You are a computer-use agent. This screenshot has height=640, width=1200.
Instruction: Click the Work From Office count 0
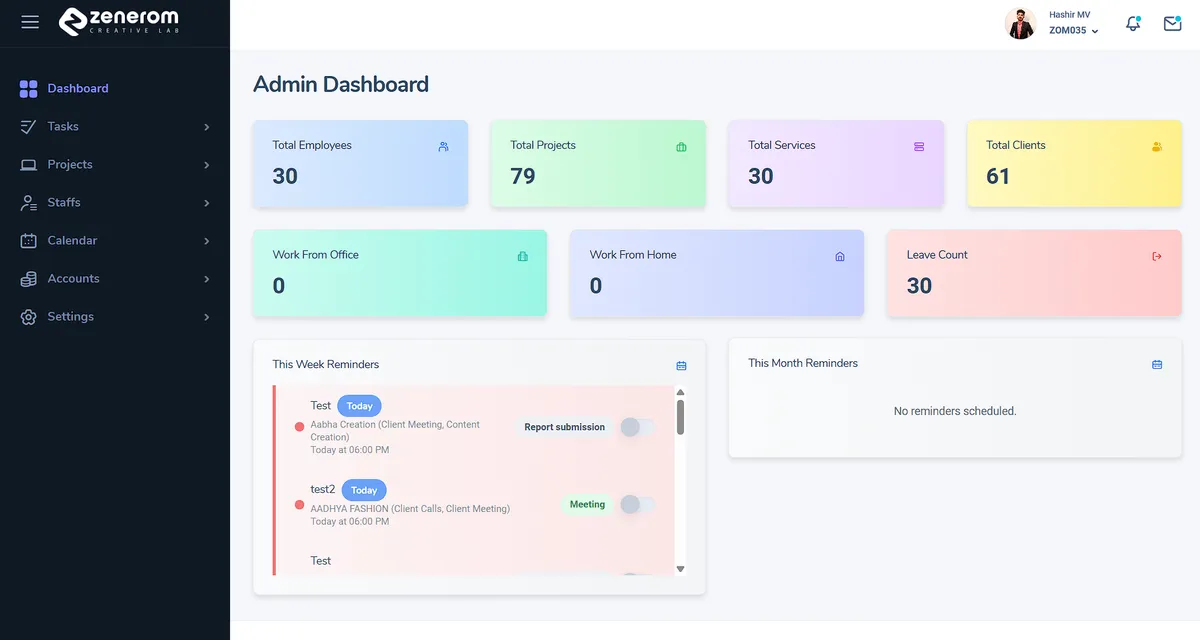pyautogui.click(x=279, y=286)
